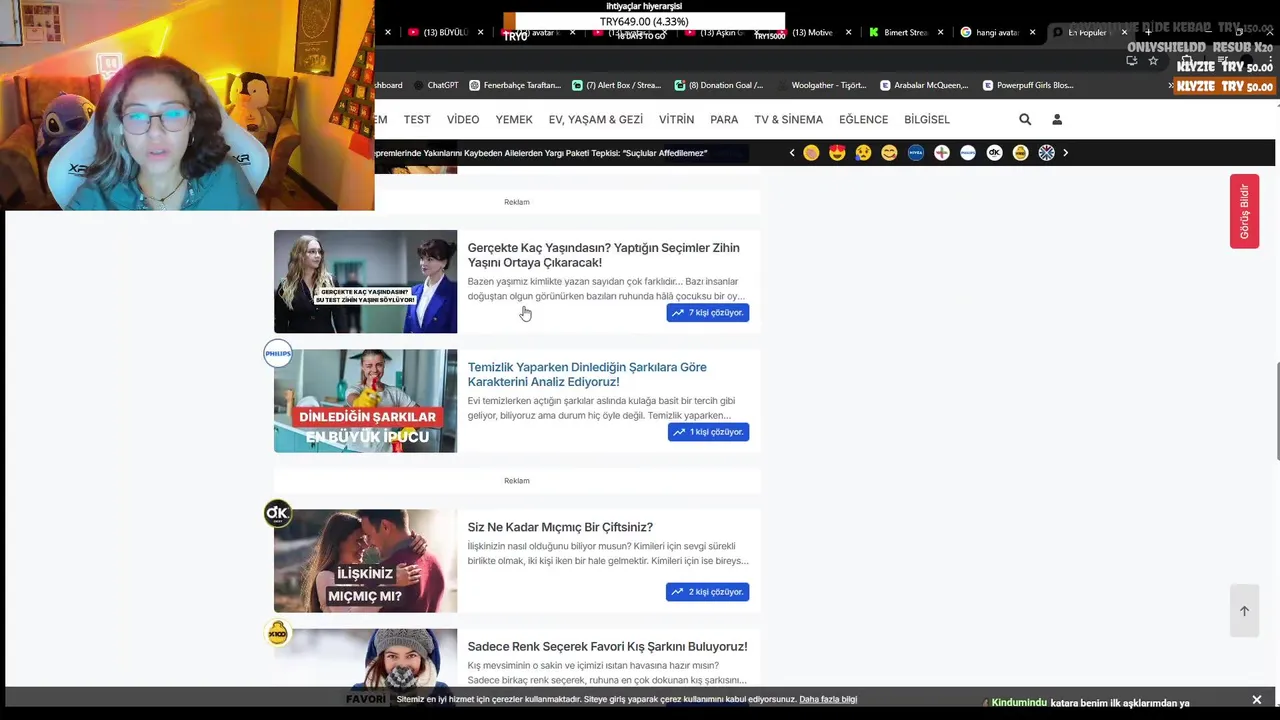Close the Bimert Stream browser tab

click(940, 32)
